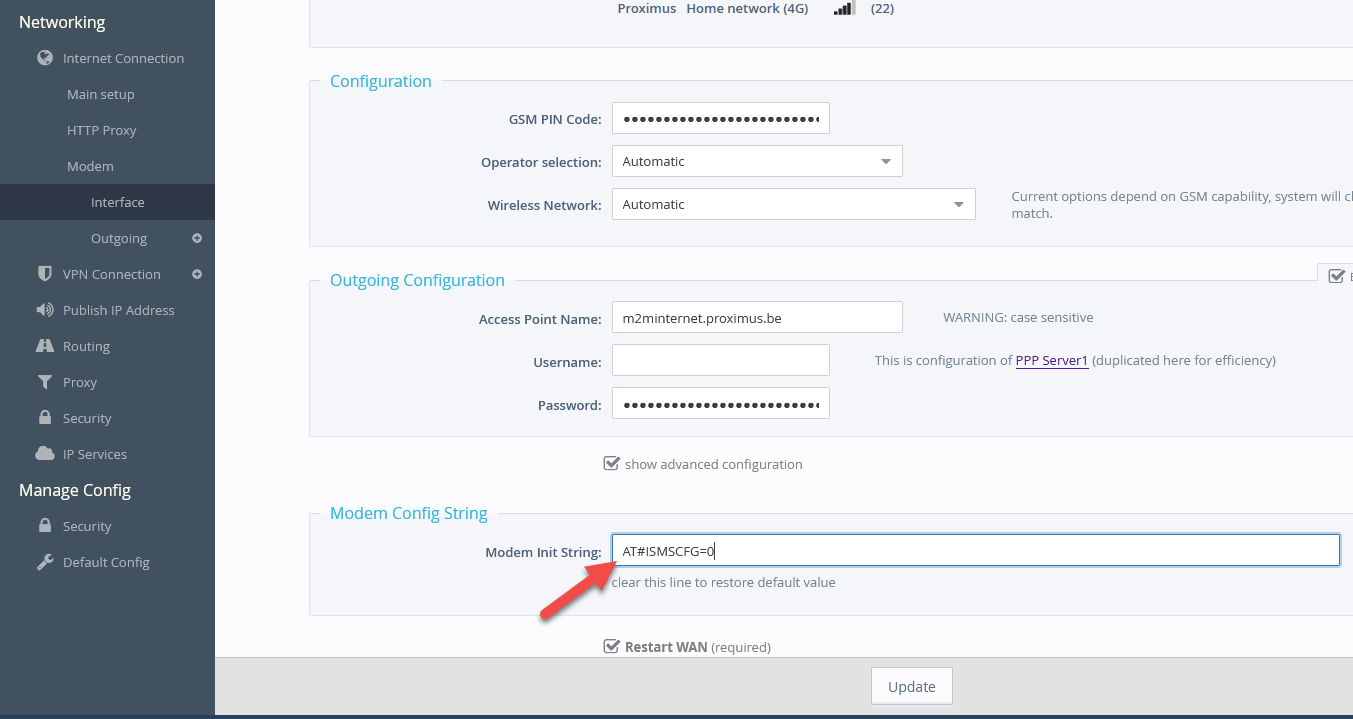Image resolution: width=1353 pixels, height=719 pixels.
Task: Open the PPP Server1 link
Action: click(1051, 360)
